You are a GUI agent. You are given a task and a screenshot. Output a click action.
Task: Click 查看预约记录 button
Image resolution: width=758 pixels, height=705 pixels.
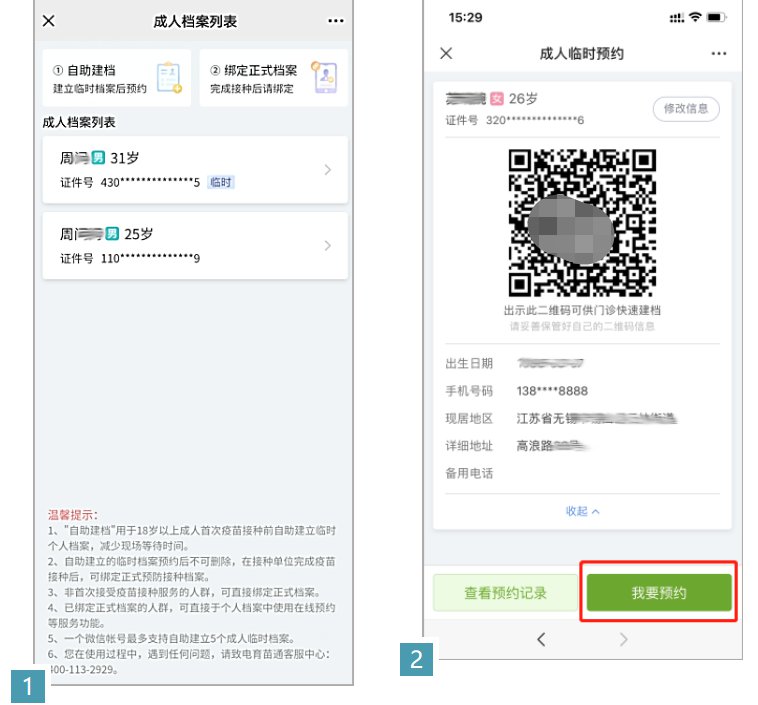pyautogui.click(x=505, y=593)
